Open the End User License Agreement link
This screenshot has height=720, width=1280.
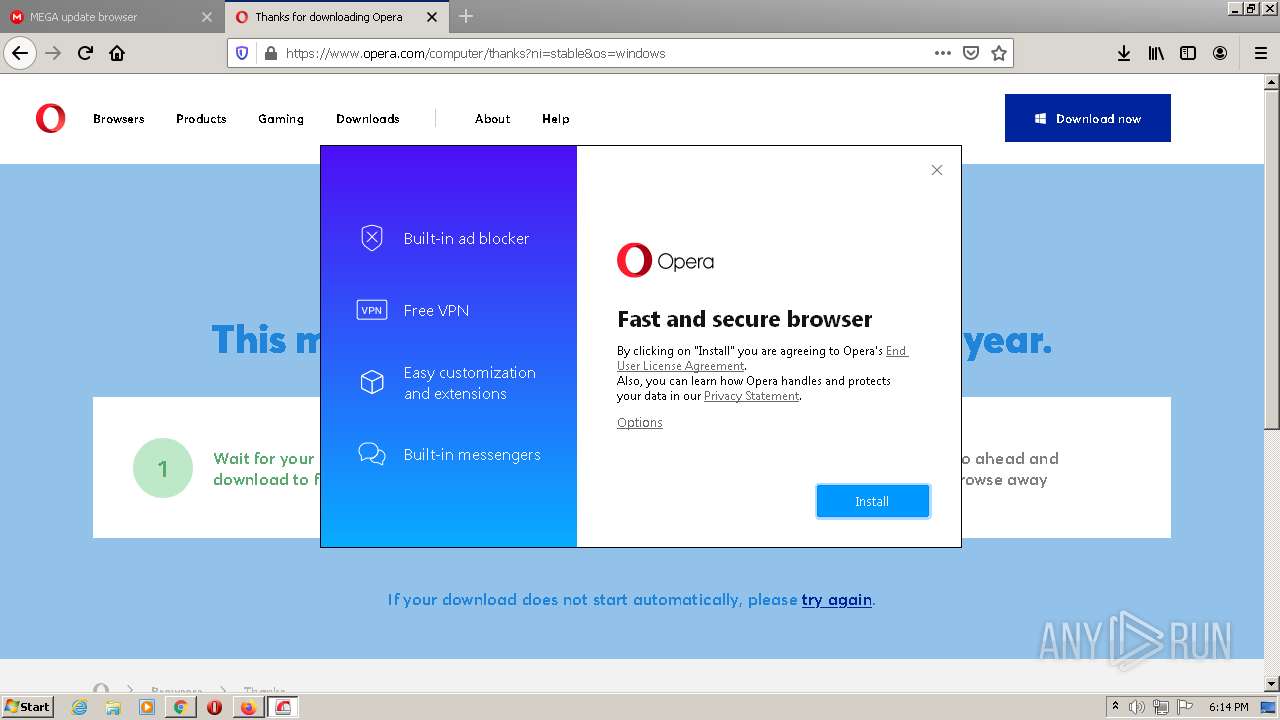pos(762,358)
